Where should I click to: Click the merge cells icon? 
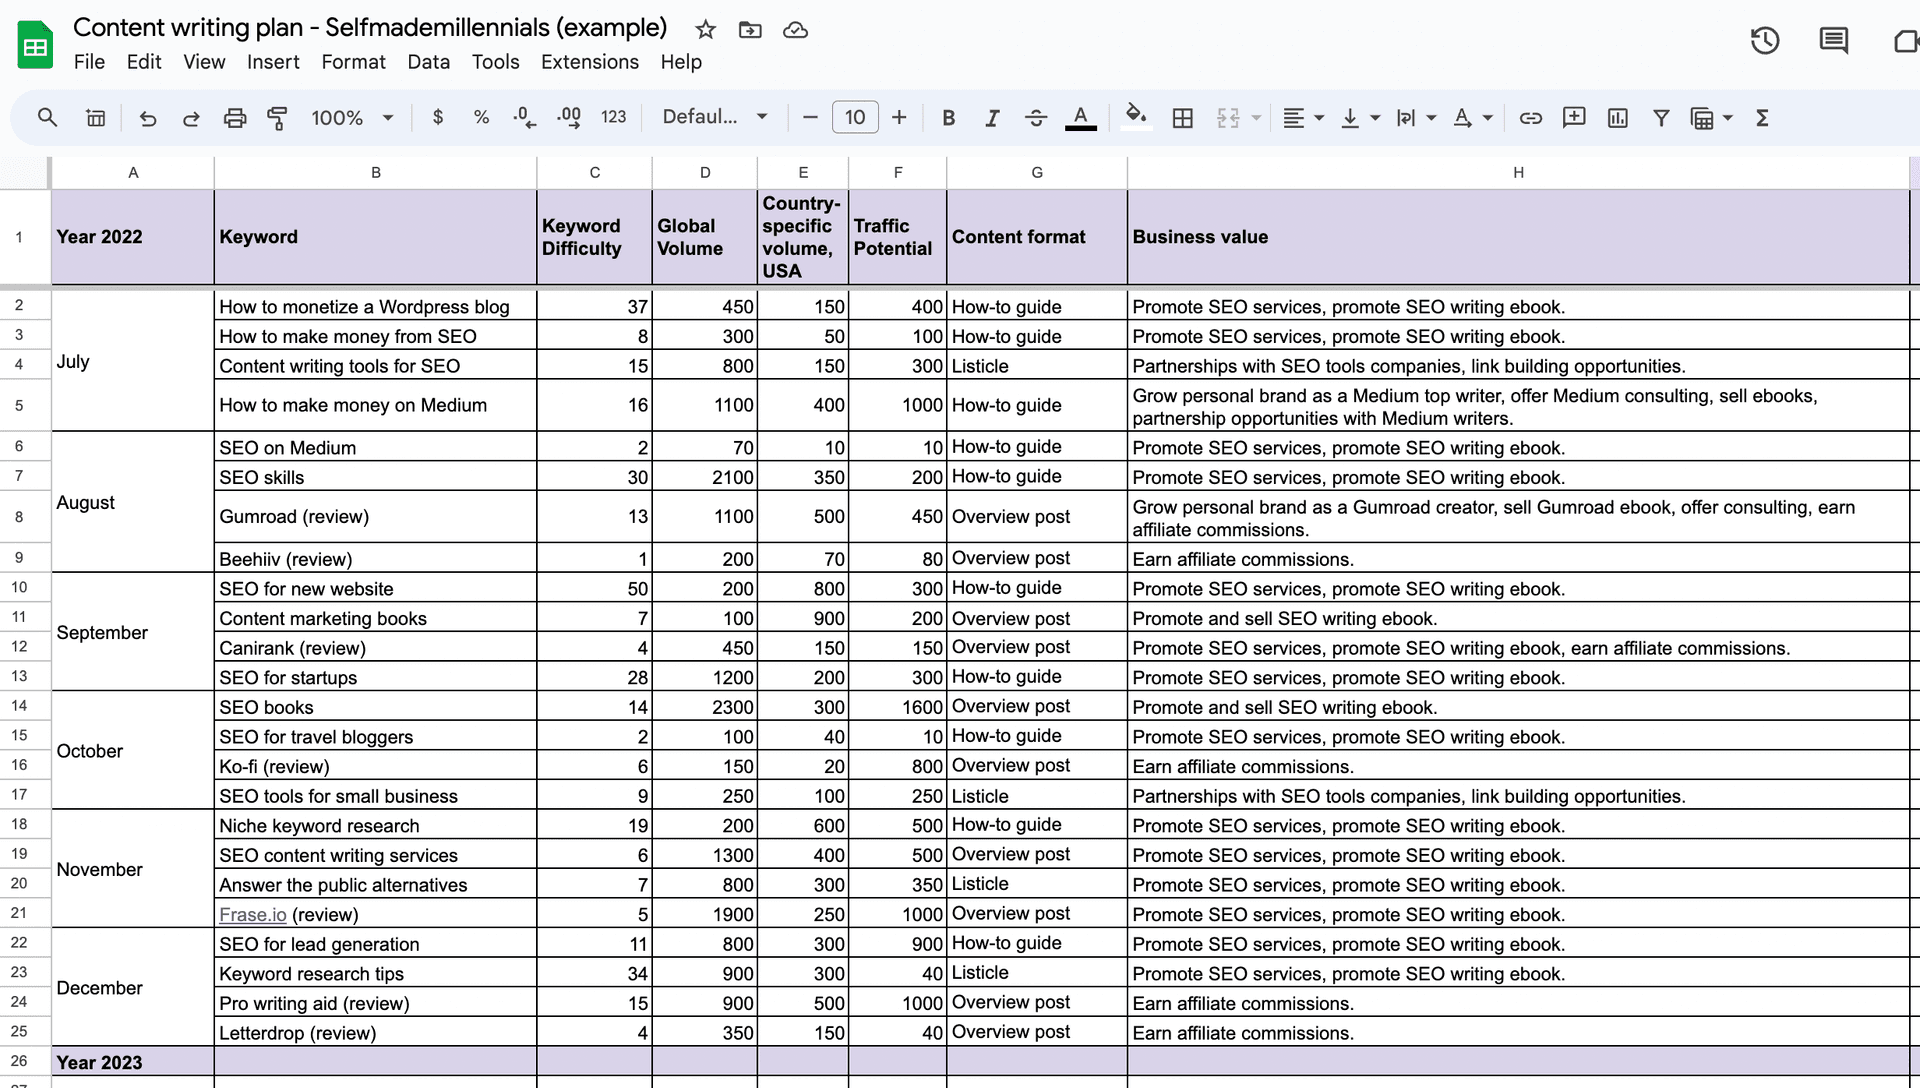tap(1225, 117)
